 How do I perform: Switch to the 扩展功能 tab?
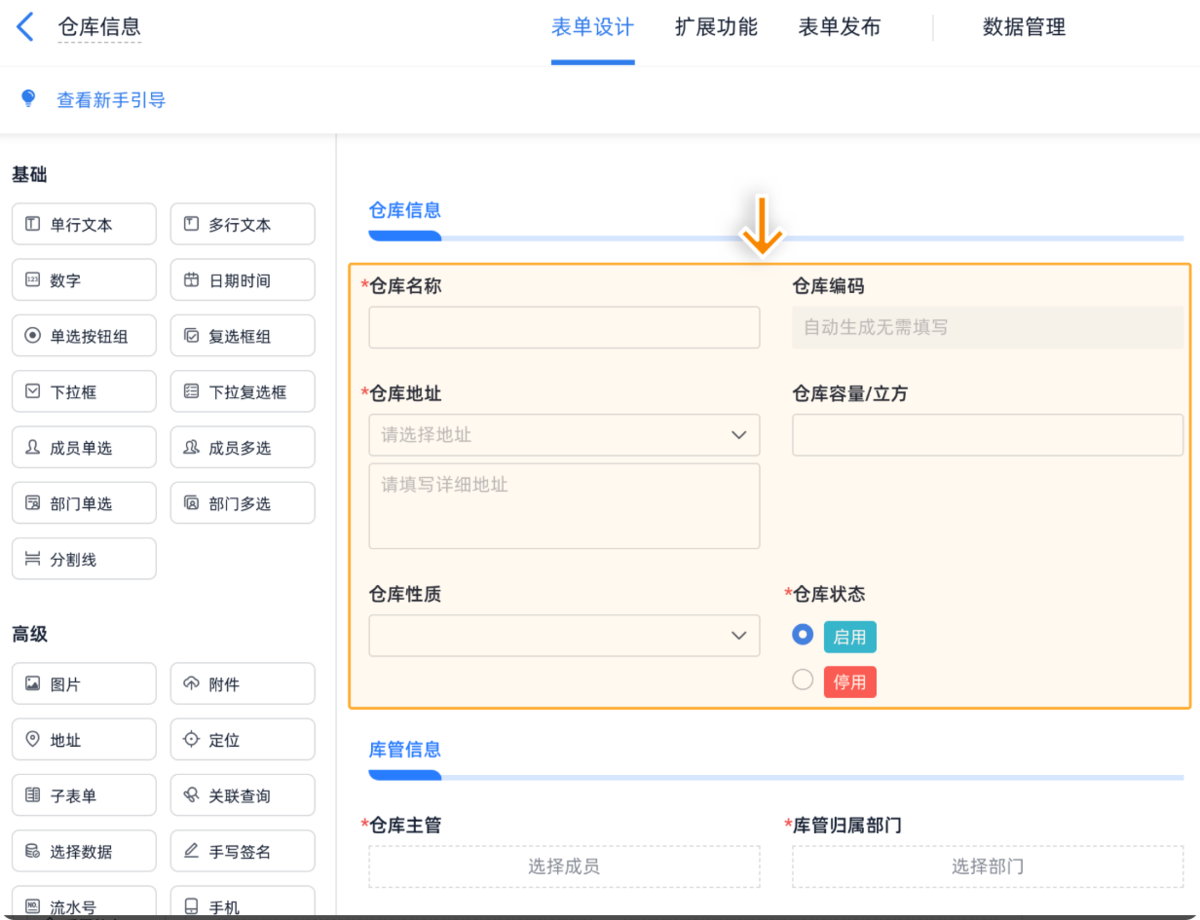(x=716, y=28)
